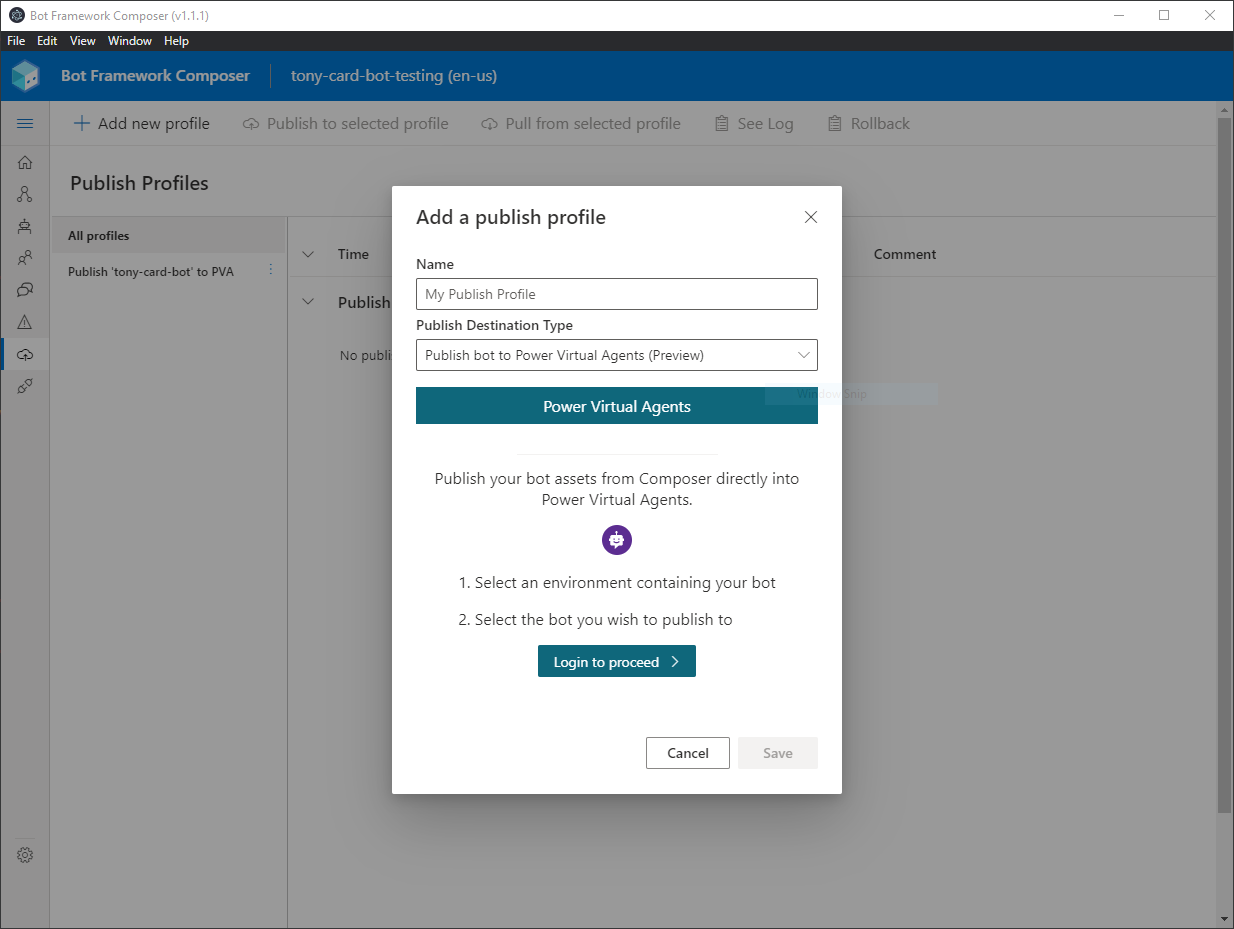Open Notifications warning icon
The width and height of the screenshot is (1234, 929).
click(x=25, y=322)
